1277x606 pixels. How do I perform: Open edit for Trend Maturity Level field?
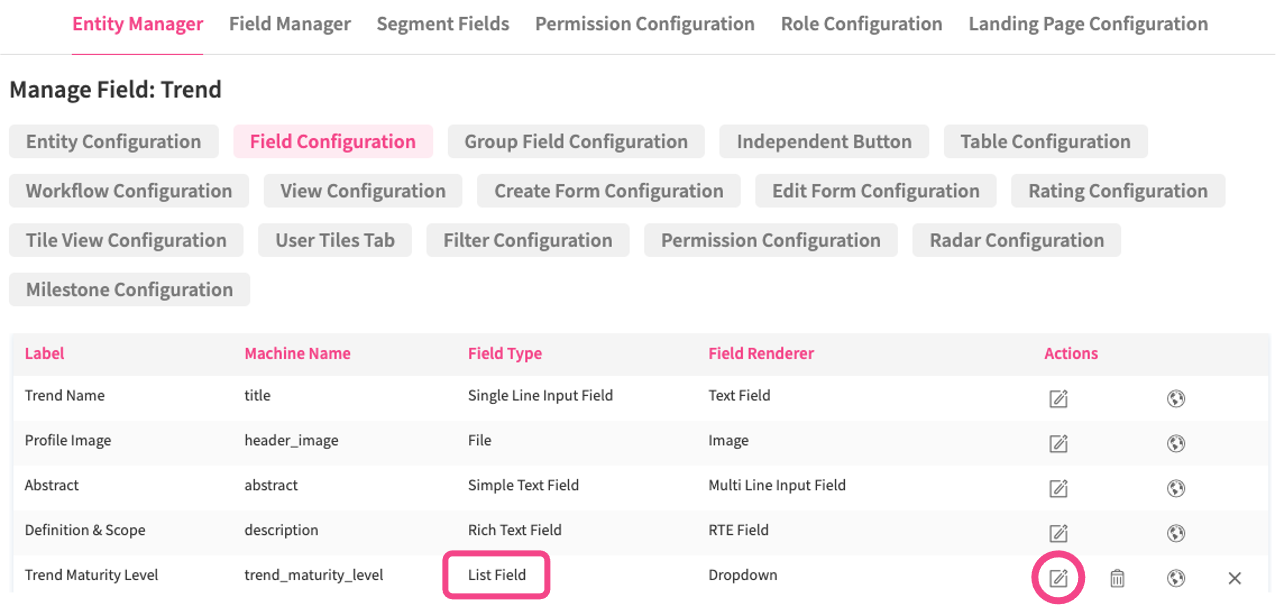coord(1058,578)
